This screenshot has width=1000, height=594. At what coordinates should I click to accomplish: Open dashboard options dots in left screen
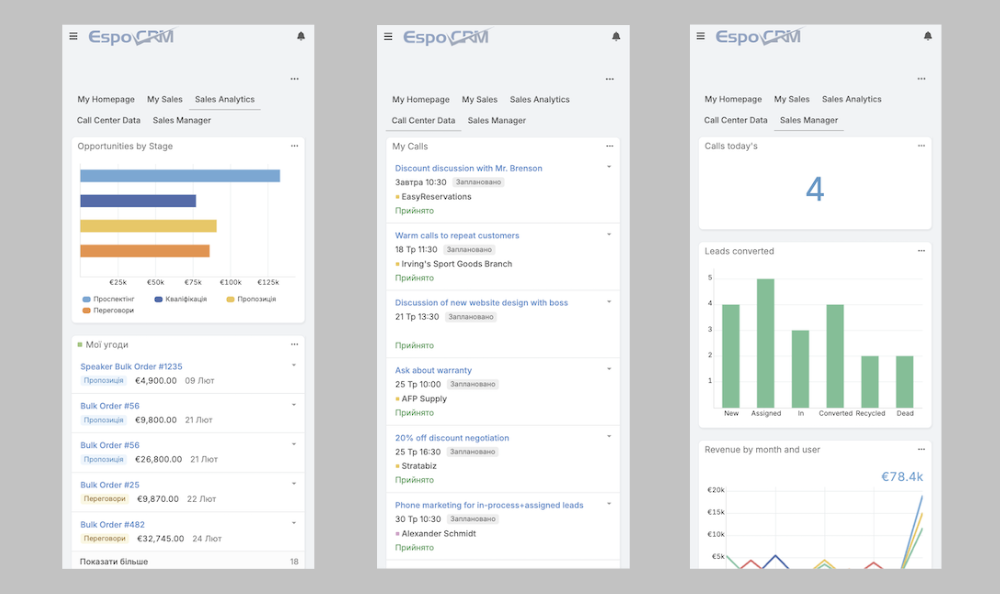[295, 79]
